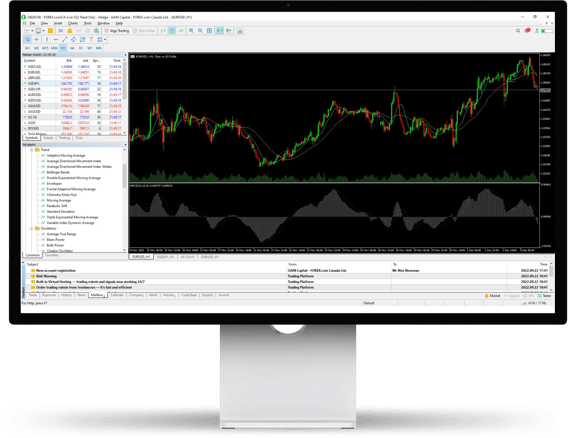Click the padlock icon in toolbar
Image resolution: width=576 pixels, height=438 pixels.
pyautogui.click(x=69, y=31)
